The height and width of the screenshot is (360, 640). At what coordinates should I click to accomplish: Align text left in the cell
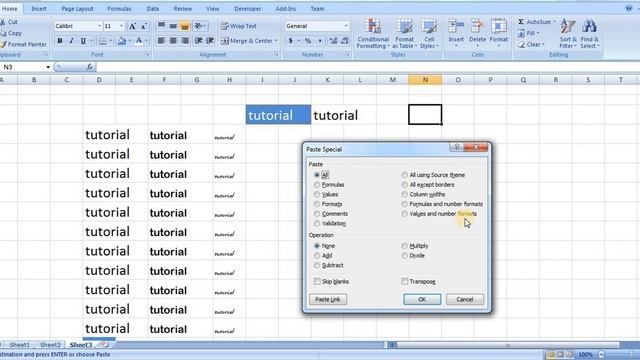(162, 41)
